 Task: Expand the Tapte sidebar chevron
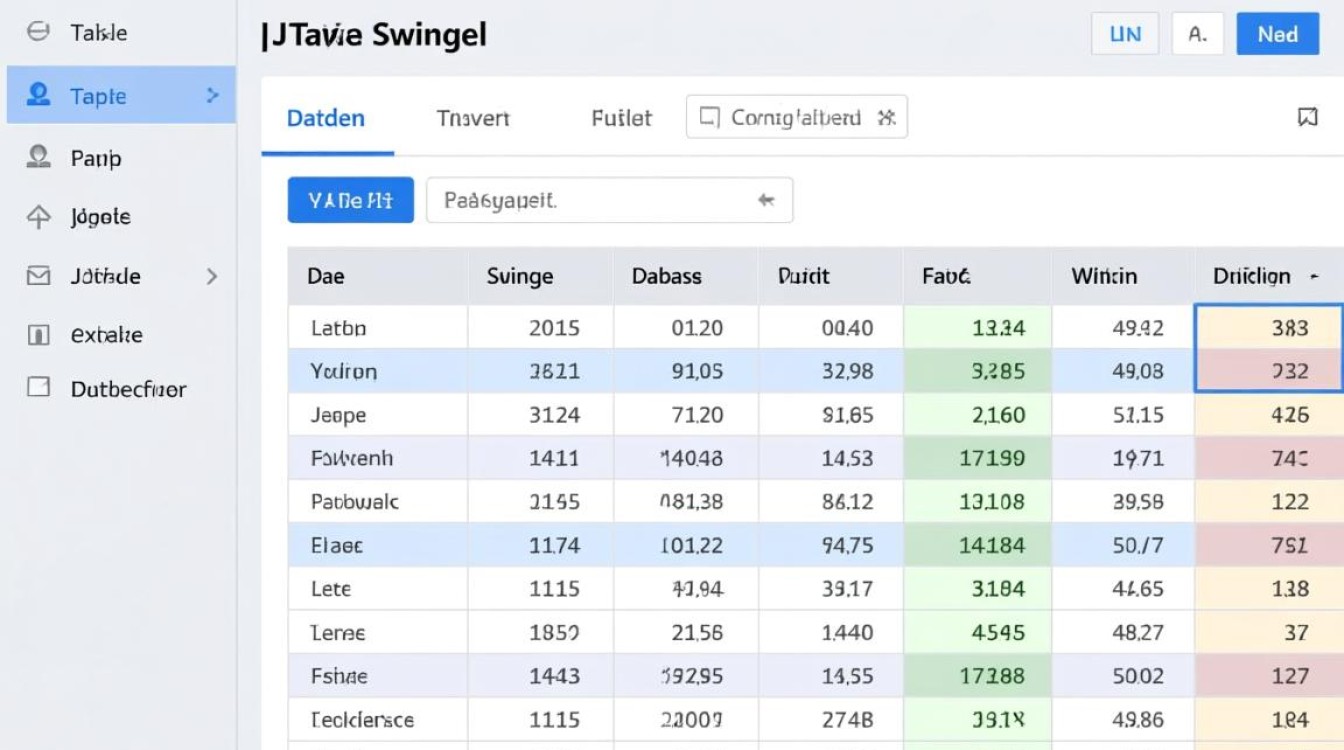(212, 95)
